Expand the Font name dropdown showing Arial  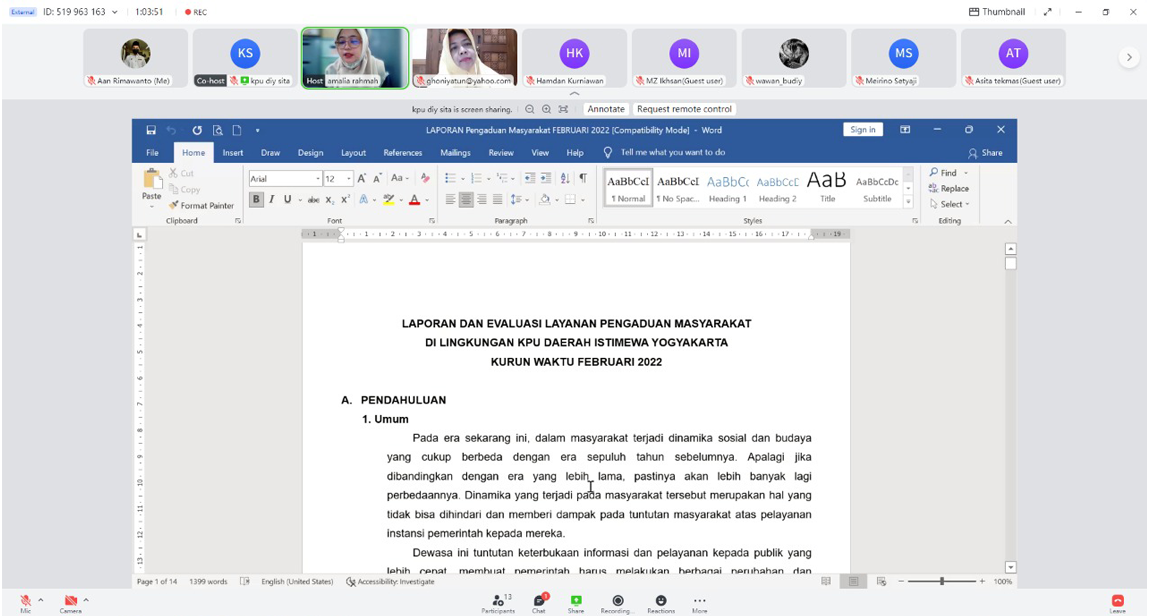pos(318,179)
